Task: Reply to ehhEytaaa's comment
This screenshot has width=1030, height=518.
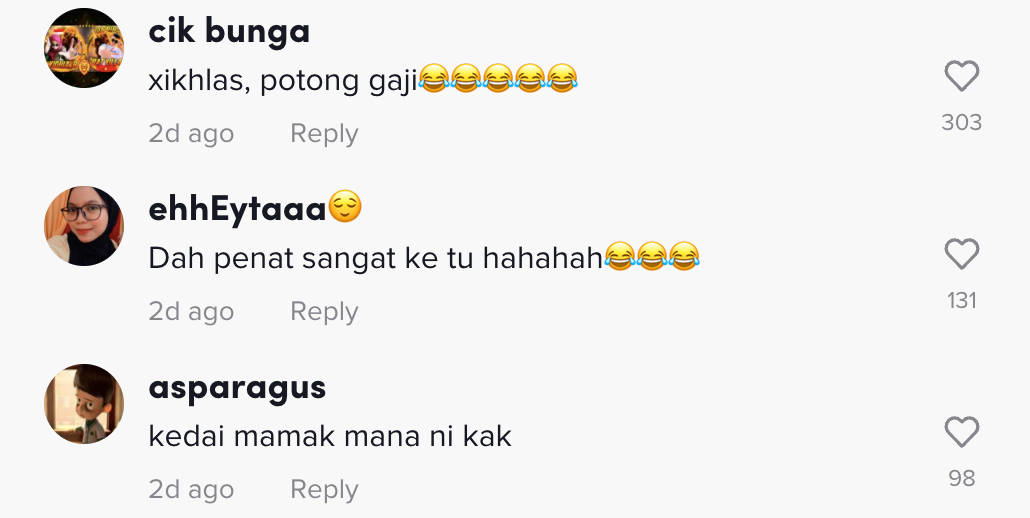Action: click(x=323, y=311)
